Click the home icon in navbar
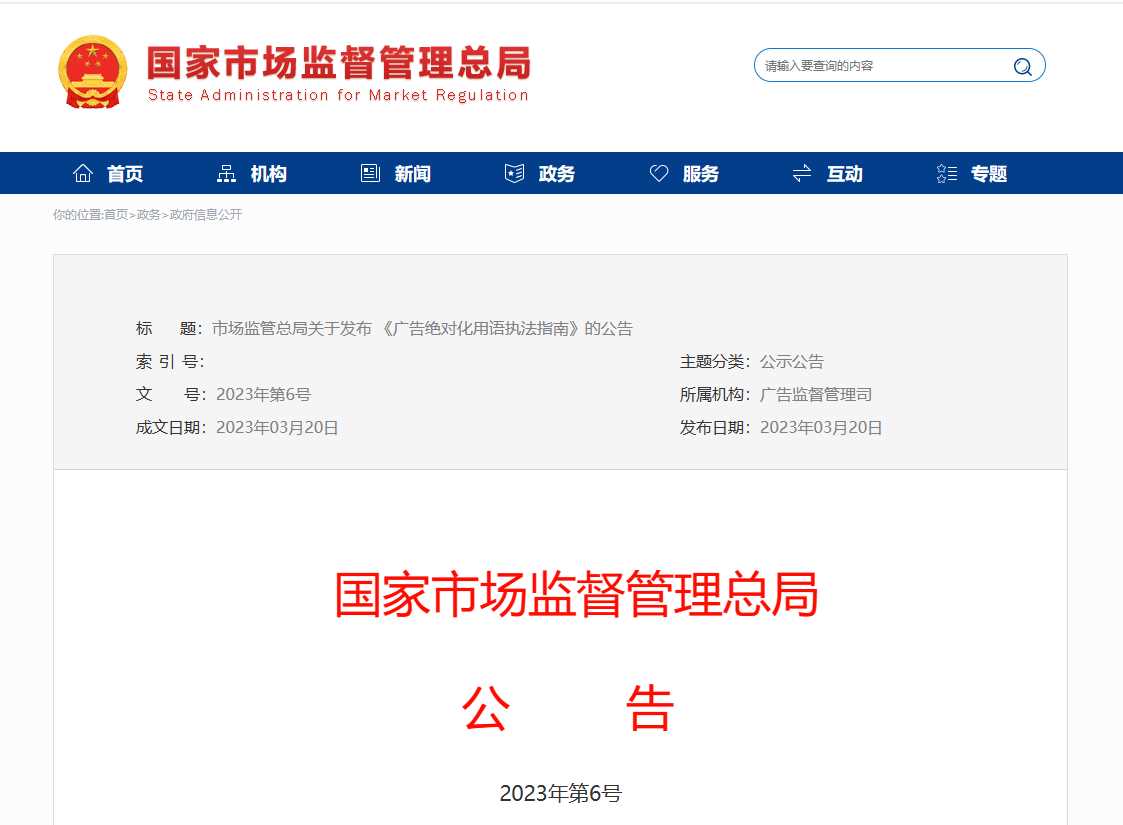Image resolution: width=1123 pixels, height=825 pixels. (x=83, y=173)
